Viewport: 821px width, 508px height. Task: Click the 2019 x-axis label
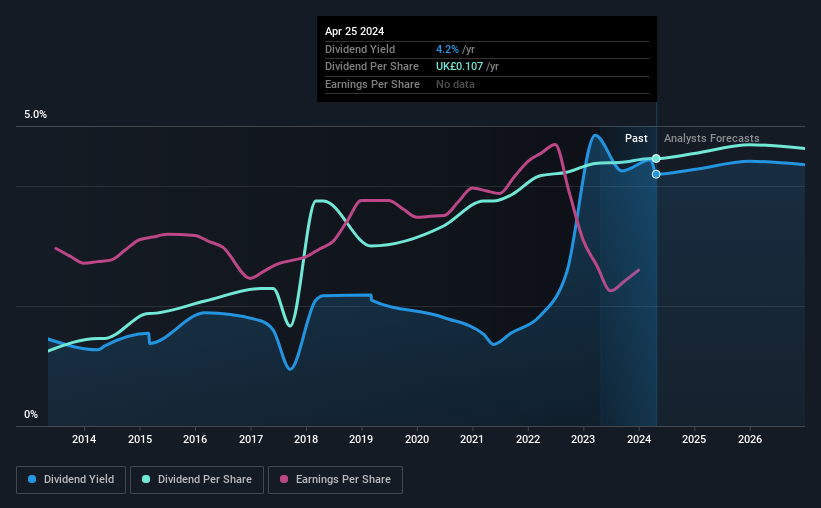point(361,439)
